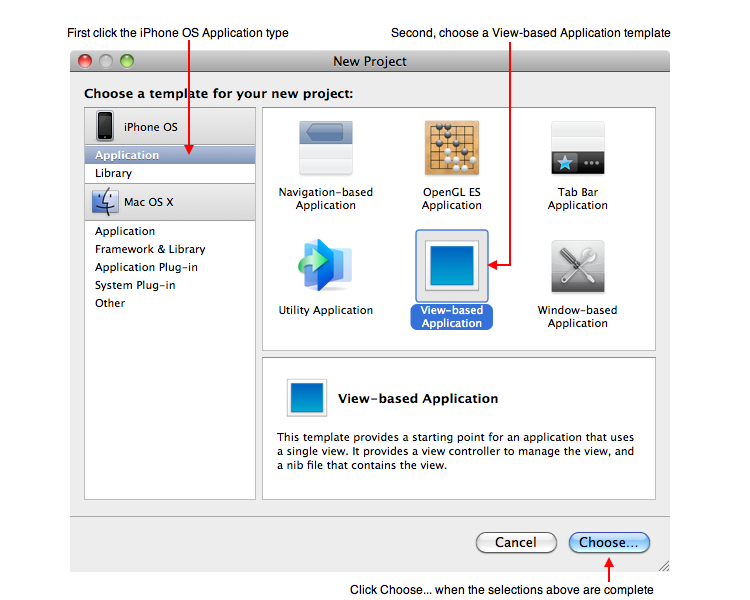Select the Window-based Application template icon

click(x=578, y=266)
